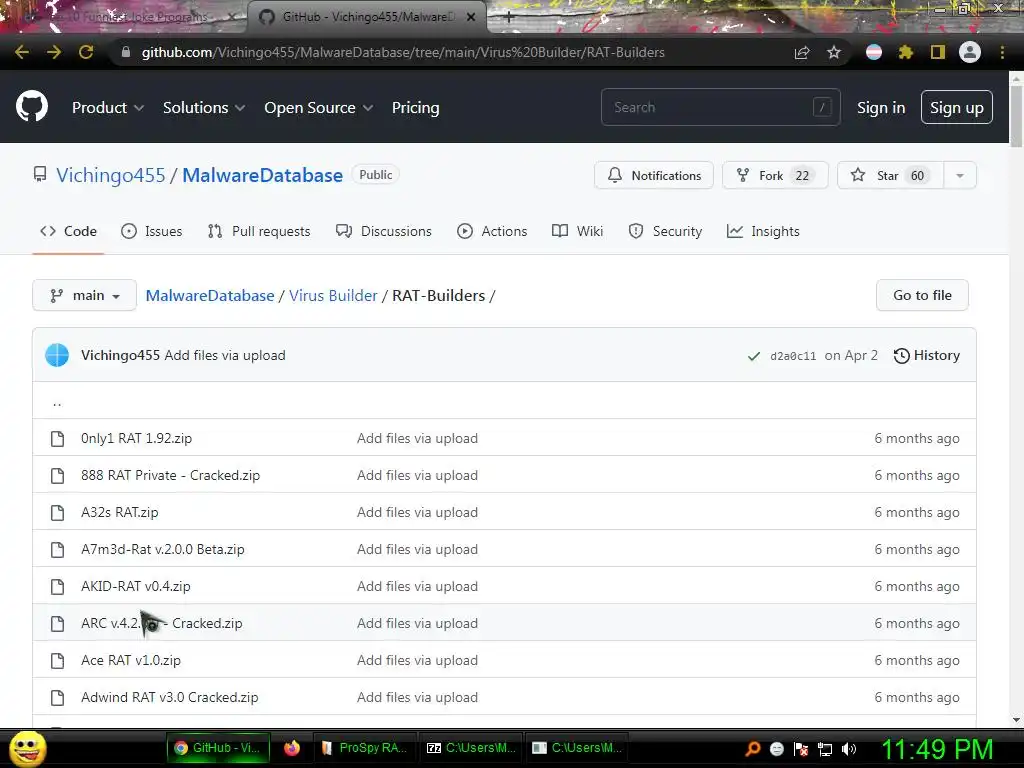This screenshot has height=768, width=1024.
Task: Go back with browser back arrow
Action: pos(22,52)
